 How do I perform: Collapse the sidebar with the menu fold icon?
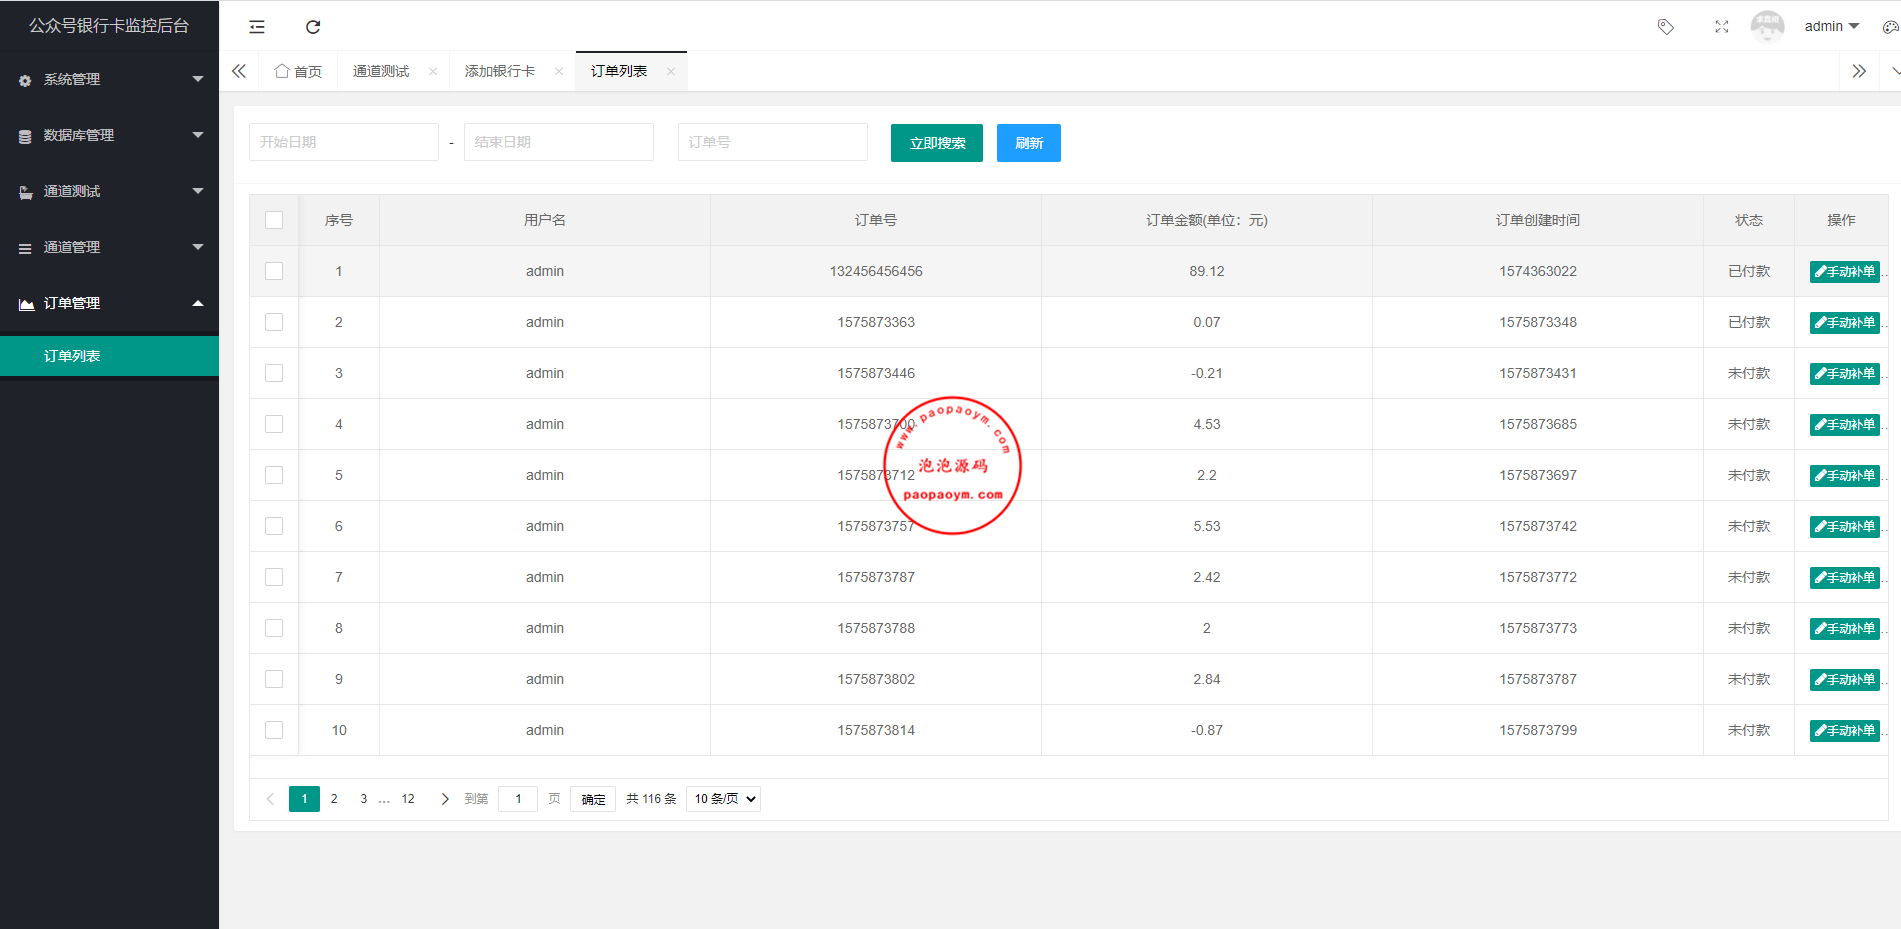257,27
